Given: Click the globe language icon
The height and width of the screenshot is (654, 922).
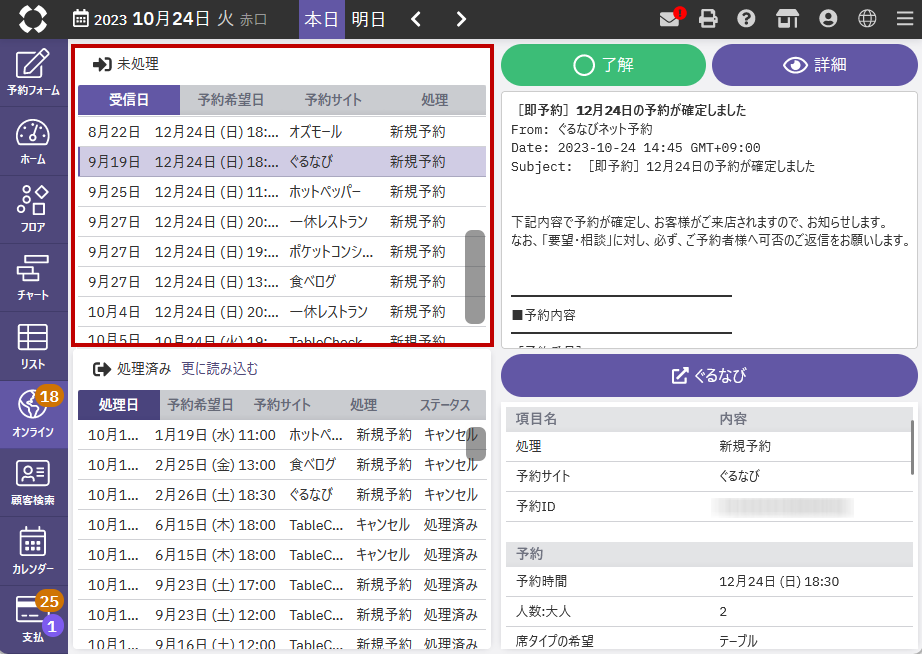Looking at the screenshot, I should point(867,19).
